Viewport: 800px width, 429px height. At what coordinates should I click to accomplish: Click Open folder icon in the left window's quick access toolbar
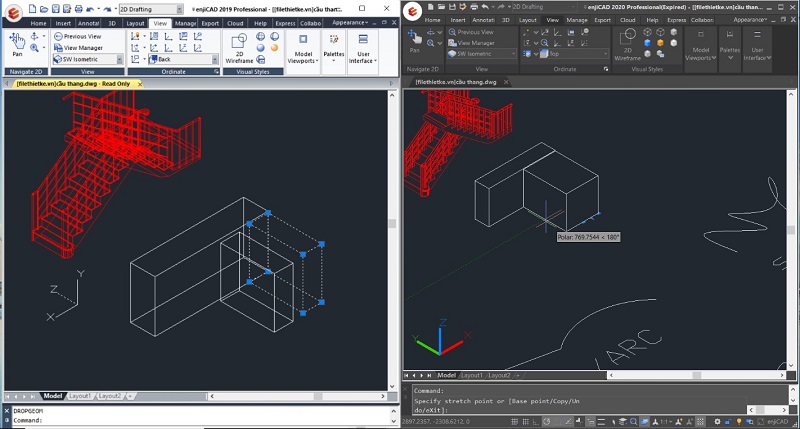coord(44,9)
